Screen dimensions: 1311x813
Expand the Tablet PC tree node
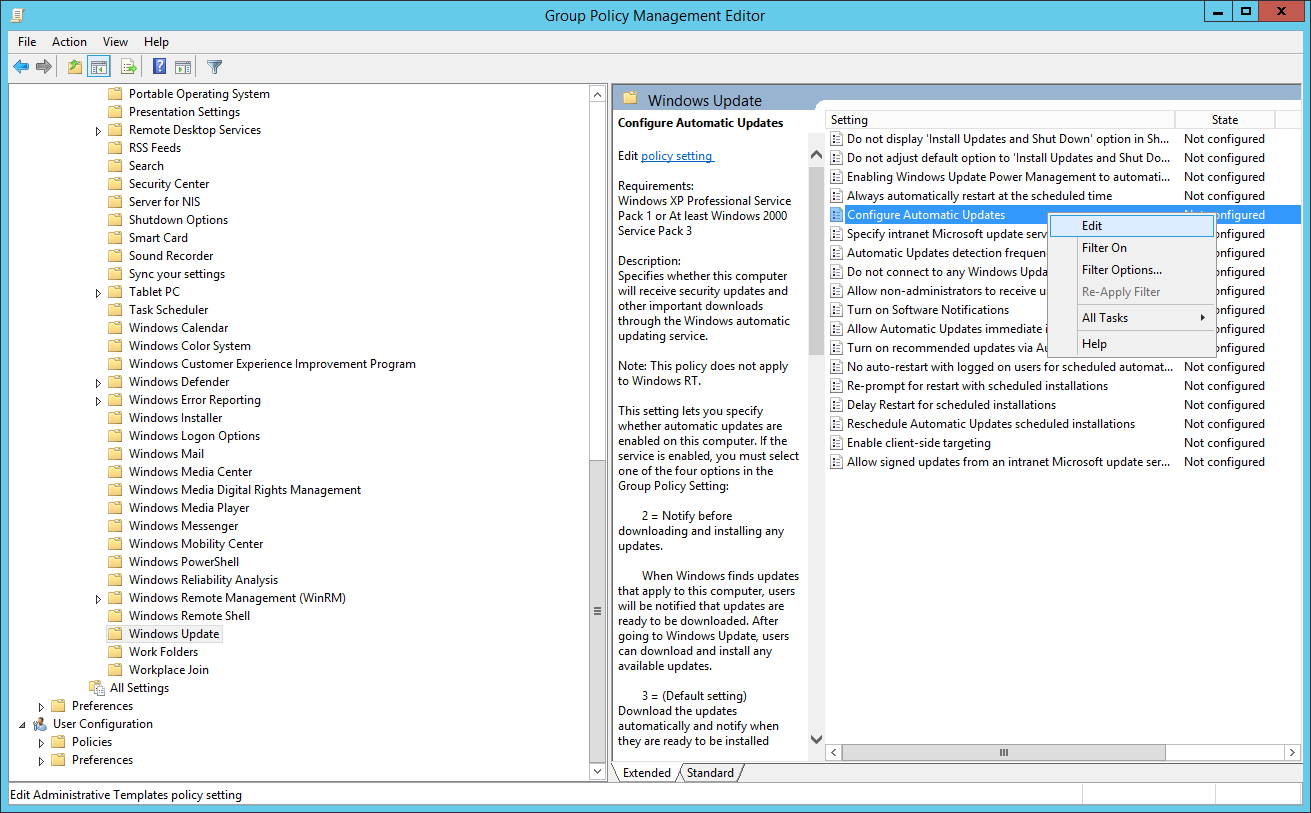point(98,293)
